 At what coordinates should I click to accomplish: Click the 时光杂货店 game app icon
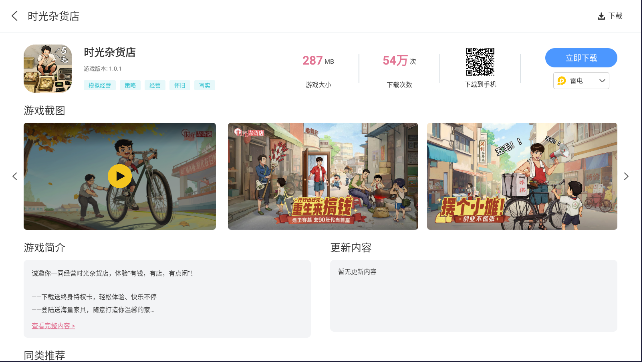[48, 68]
